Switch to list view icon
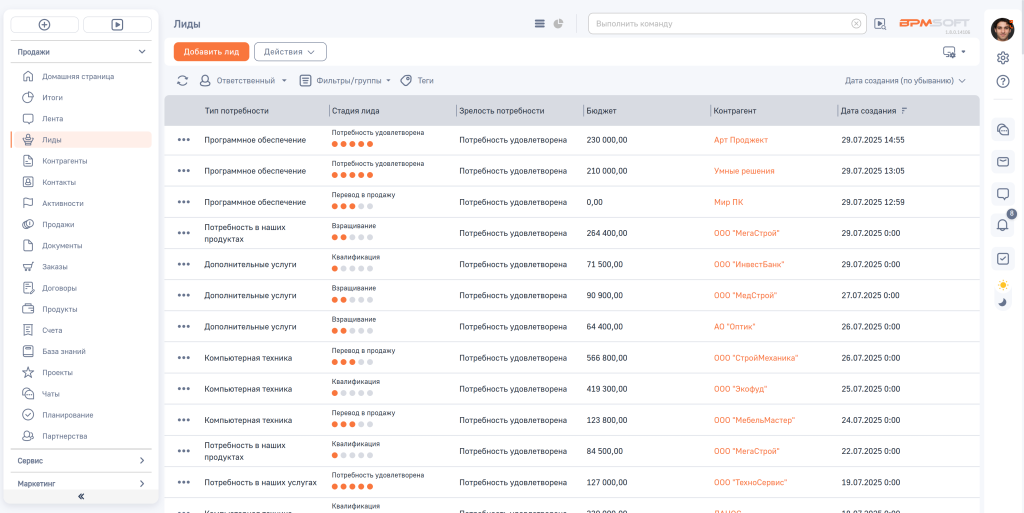The image size is (1024, 513). [x=539, y=23]
